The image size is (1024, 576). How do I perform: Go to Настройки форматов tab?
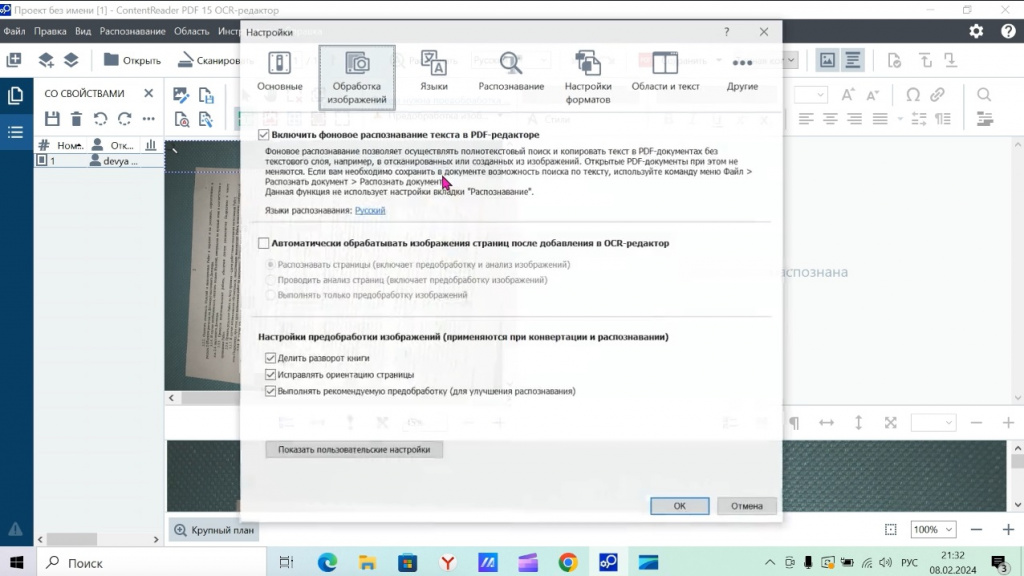tap(588, 77)
